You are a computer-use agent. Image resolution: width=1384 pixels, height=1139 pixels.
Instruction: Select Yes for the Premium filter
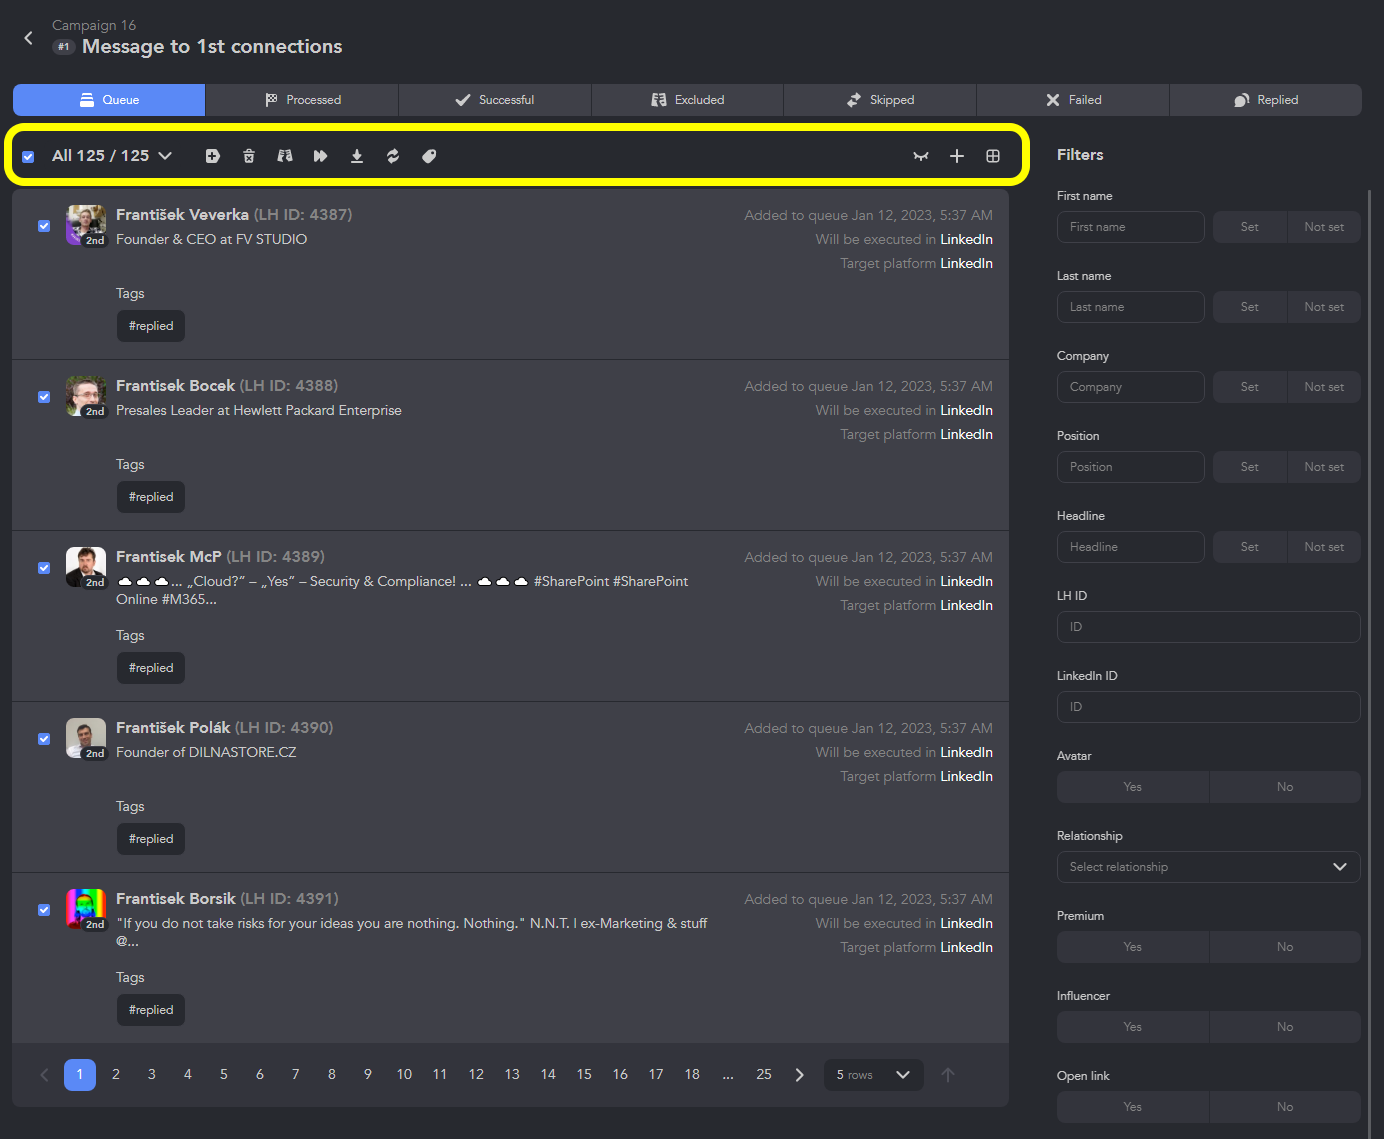[x=1132, y=947]
